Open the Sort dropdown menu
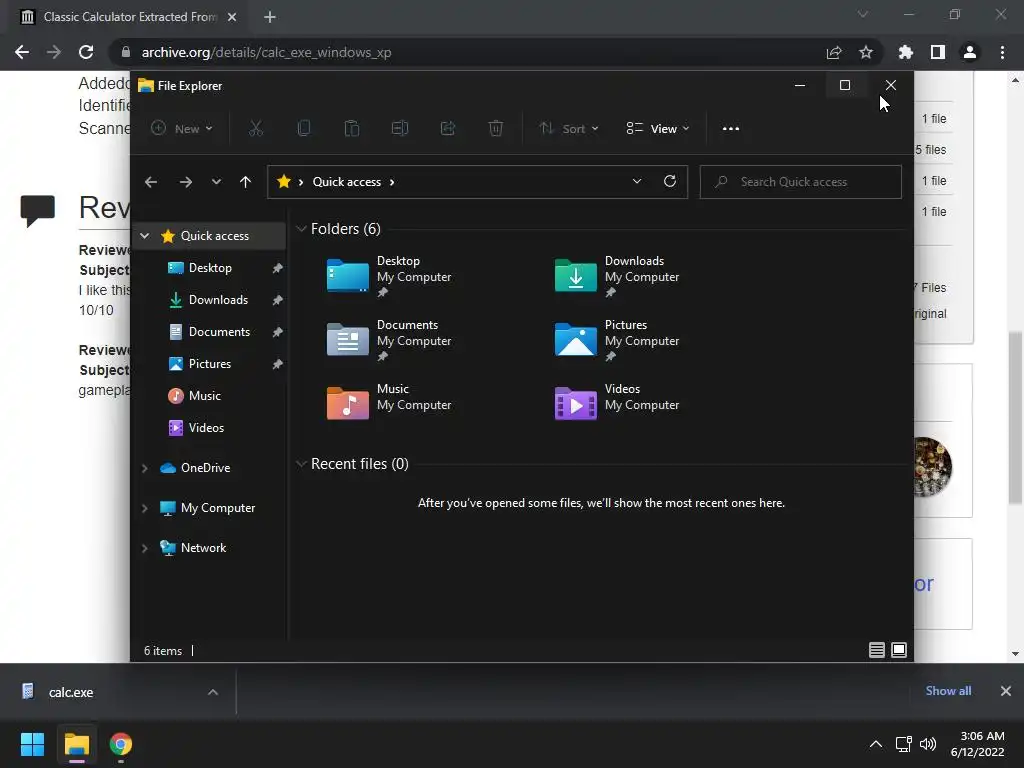Viewport: 1024px width, 768px height. point(569,129)
